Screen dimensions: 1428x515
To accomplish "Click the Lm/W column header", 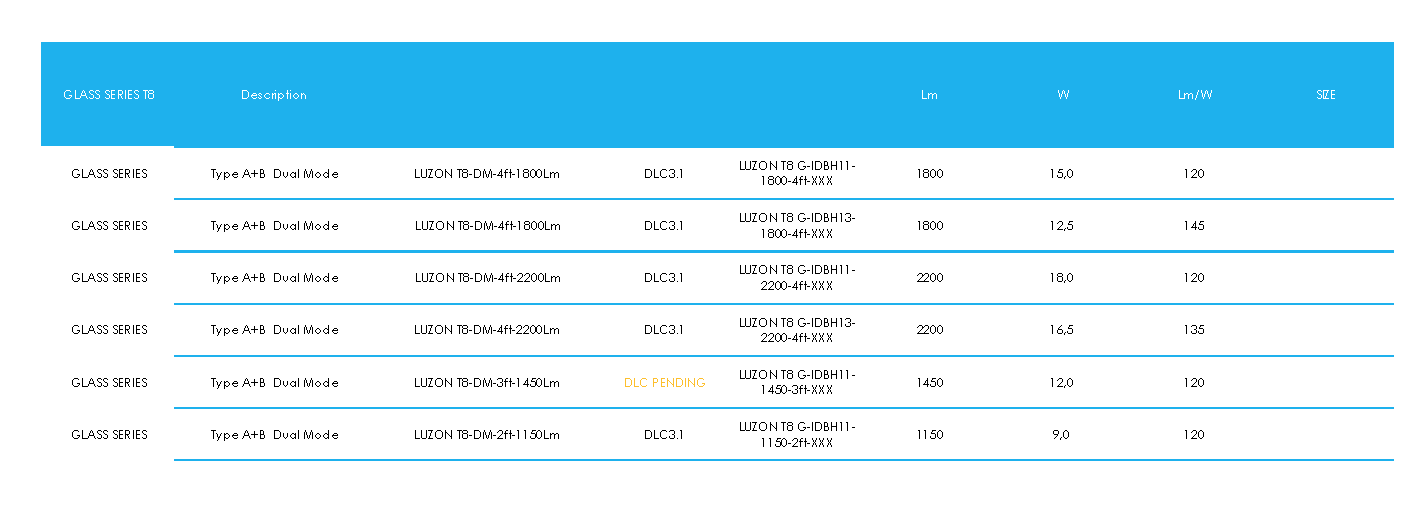I will (1194, 95).
